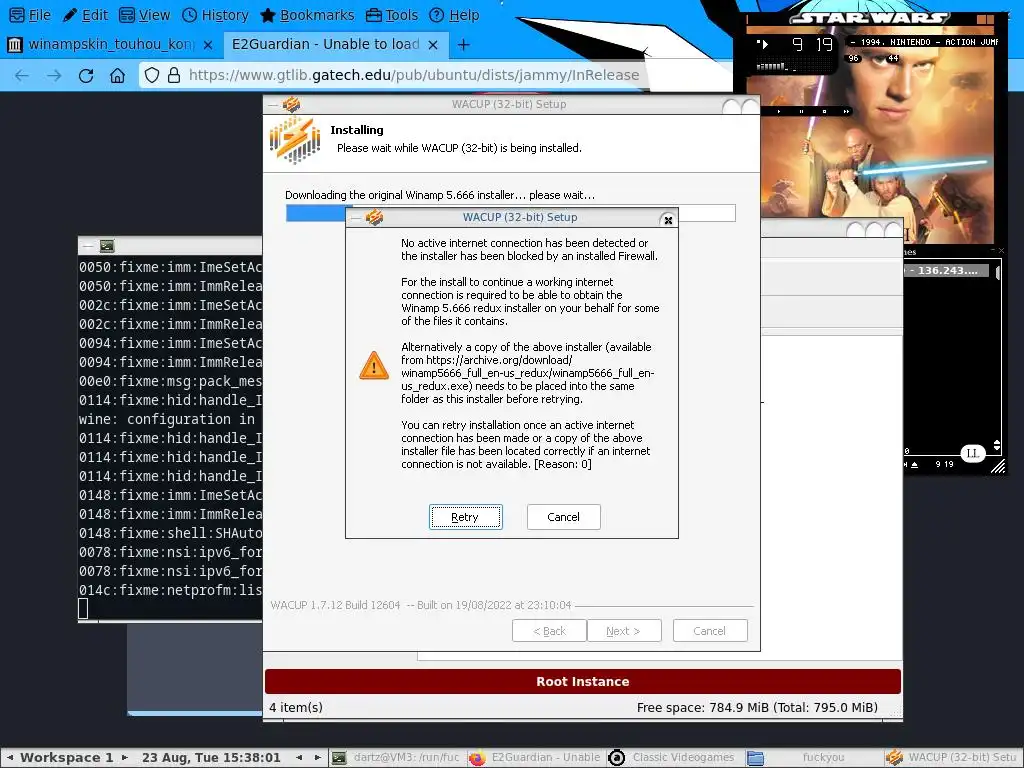
Task: Click the pause button on the Winamp skin
Action: [801, 112]
